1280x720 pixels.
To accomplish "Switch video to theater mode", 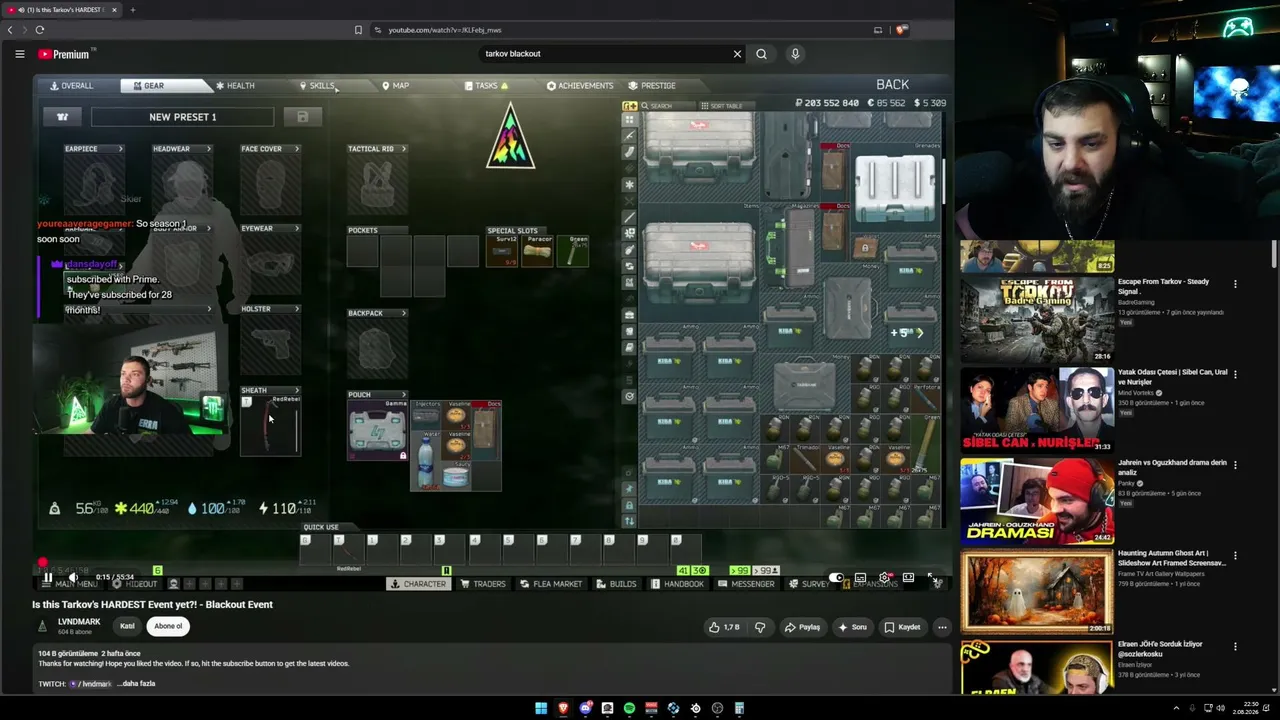I will (908, 578).
